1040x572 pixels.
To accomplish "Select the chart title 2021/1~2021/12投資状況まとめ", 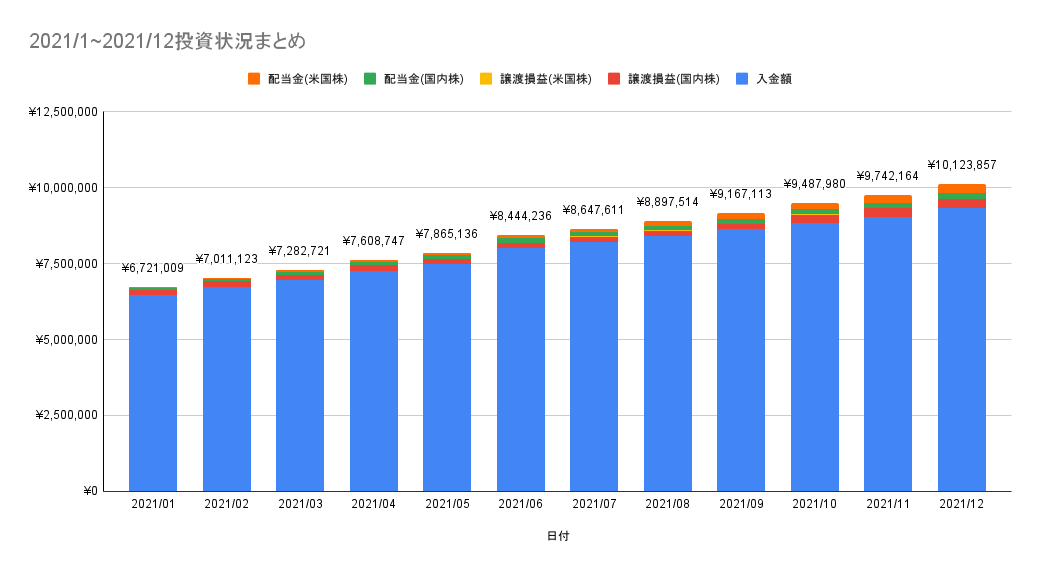I will pos(167,41).
